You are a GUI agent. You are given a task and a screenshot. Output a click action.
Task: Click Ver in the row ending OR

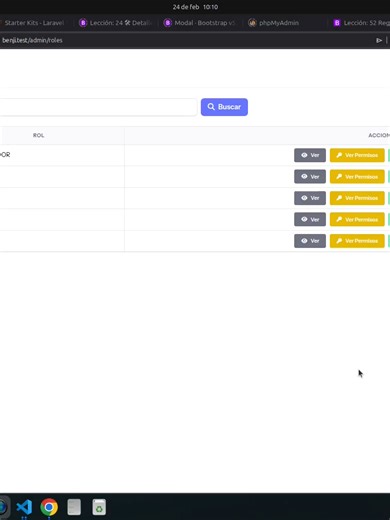coord(310,155)
